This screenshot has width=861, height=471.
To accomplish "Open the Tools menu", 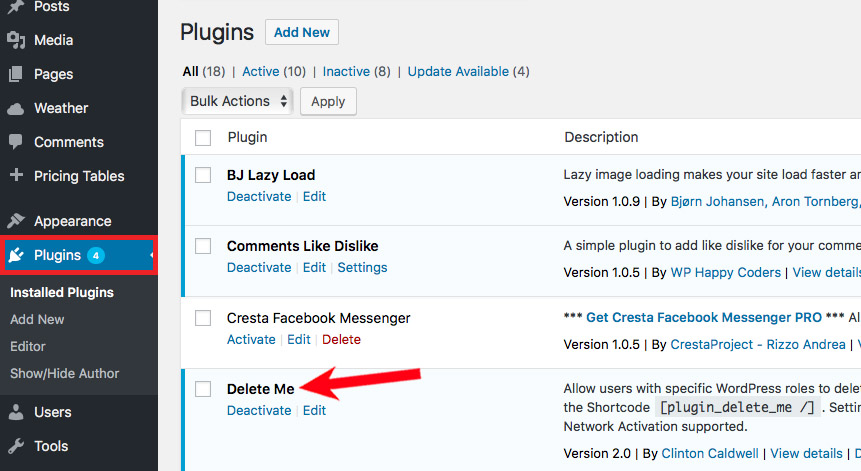I will tap(51, 446).
